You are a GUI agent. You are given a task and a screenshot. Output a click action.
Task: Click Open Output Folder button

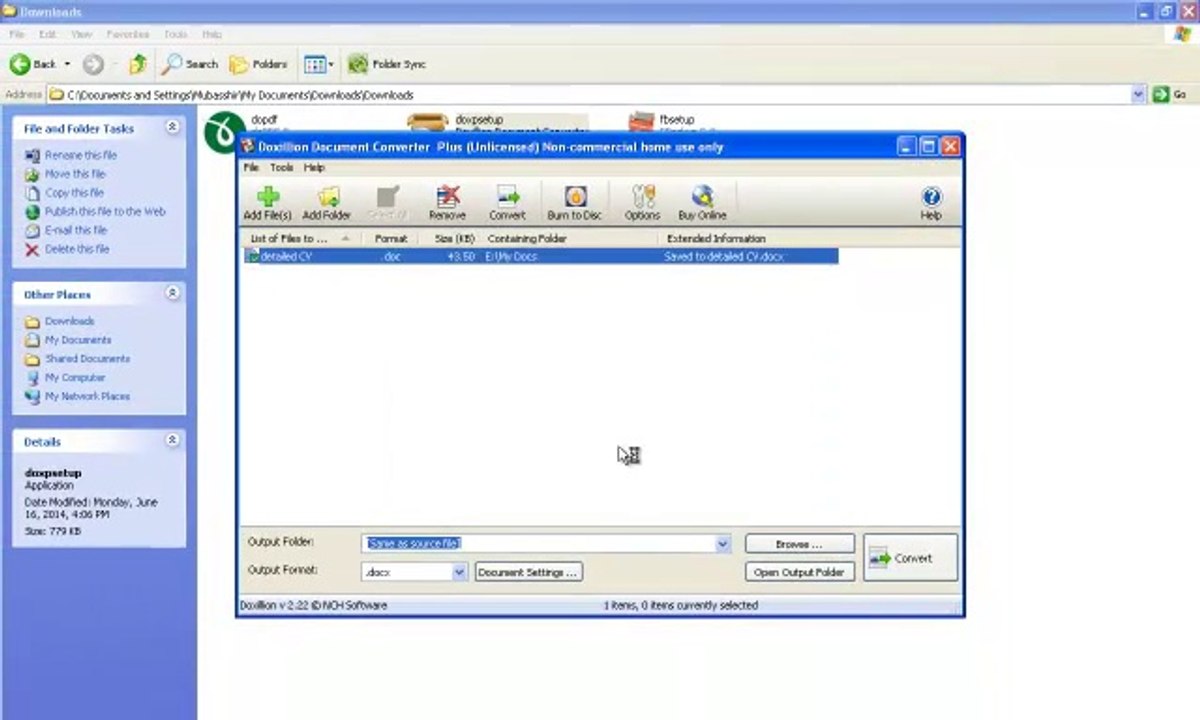pos(799,572)
